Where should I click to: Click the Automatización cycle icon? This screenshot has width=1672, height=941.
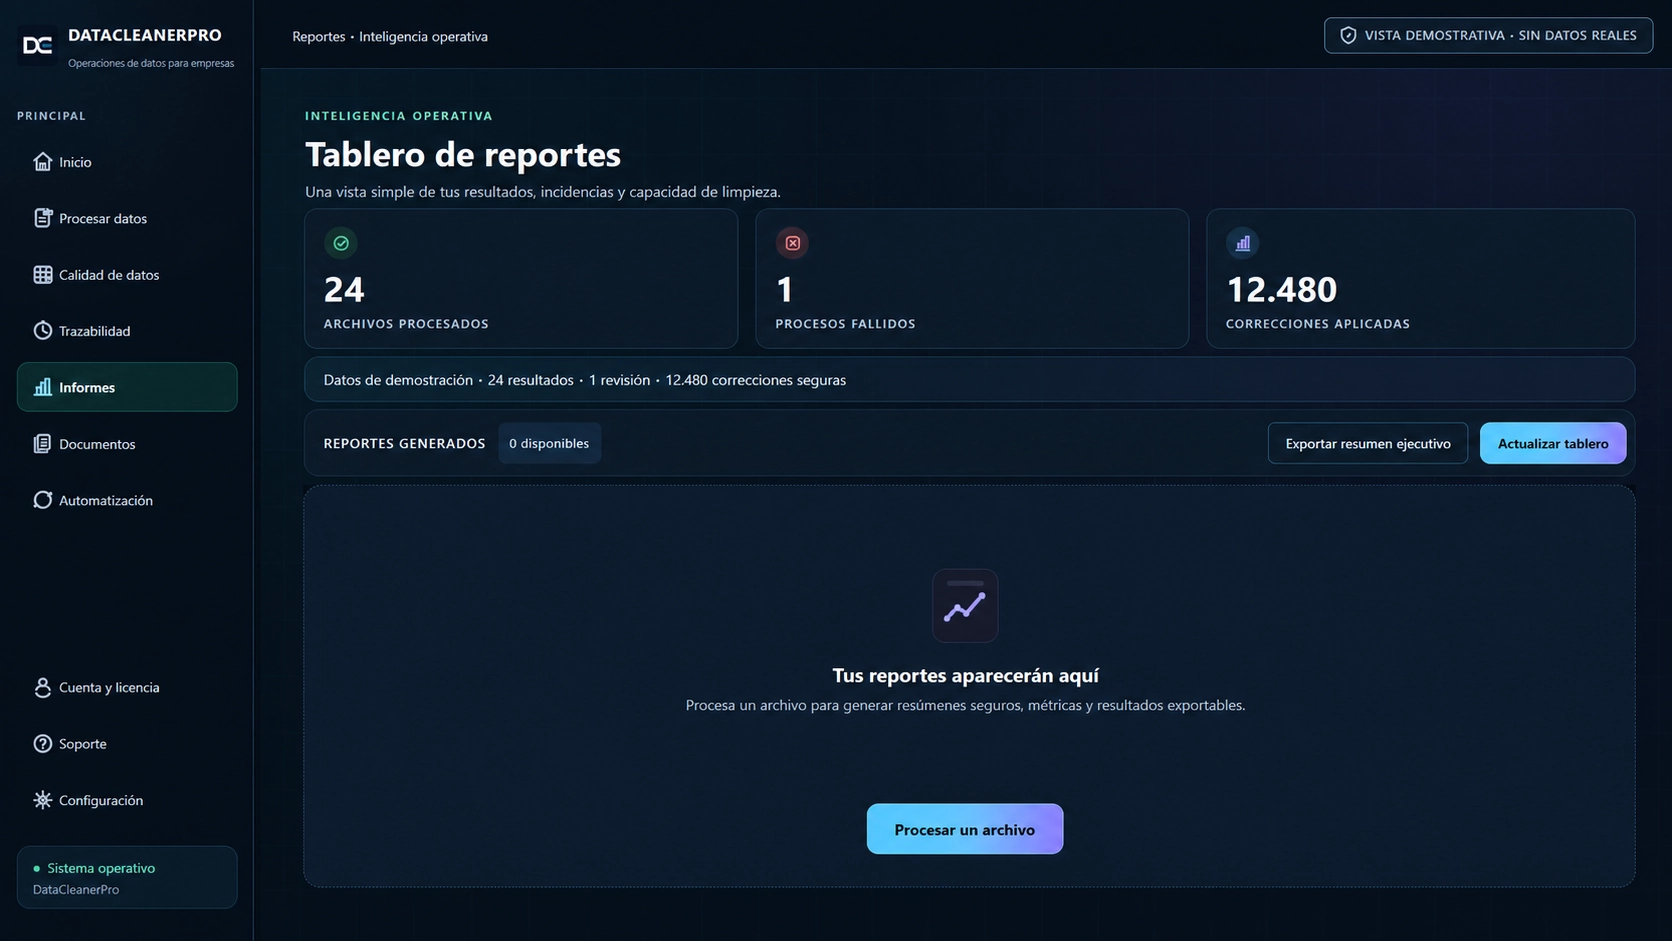[x=42, y=500]
